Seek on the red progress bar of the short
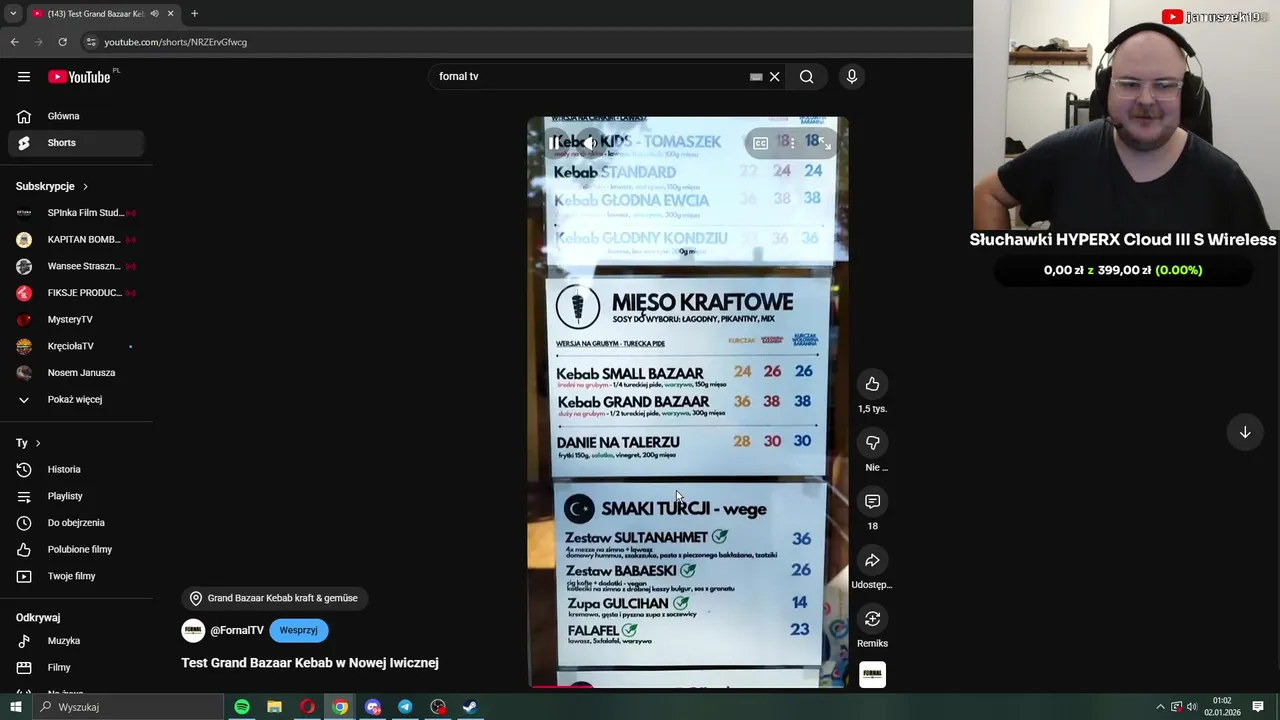The width and height of the screenshot is (1280, 720). click(x=688, y=686)
